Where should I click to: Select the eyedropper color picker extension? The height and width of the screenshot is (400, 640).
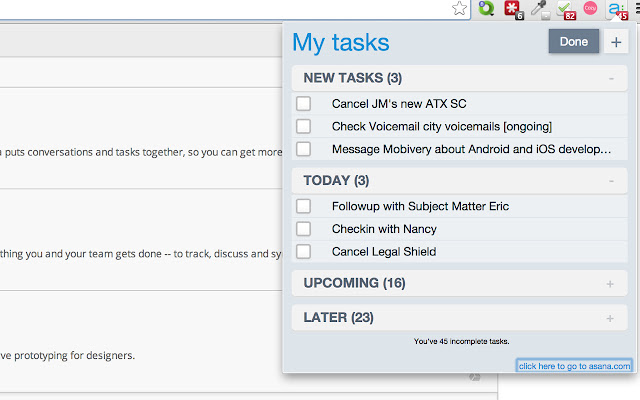[540, 9]
